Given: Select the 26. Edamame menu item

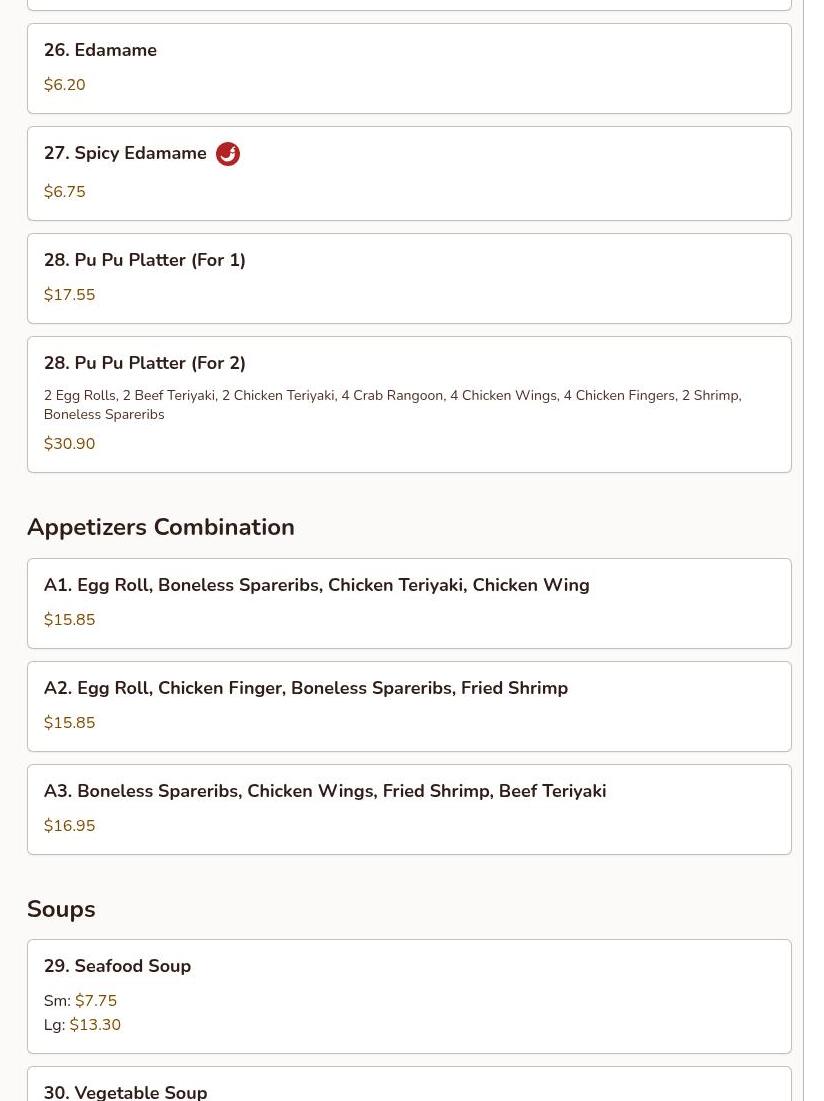Looking at the screenshot, I should pyautogui.click(x=409, y=68).
